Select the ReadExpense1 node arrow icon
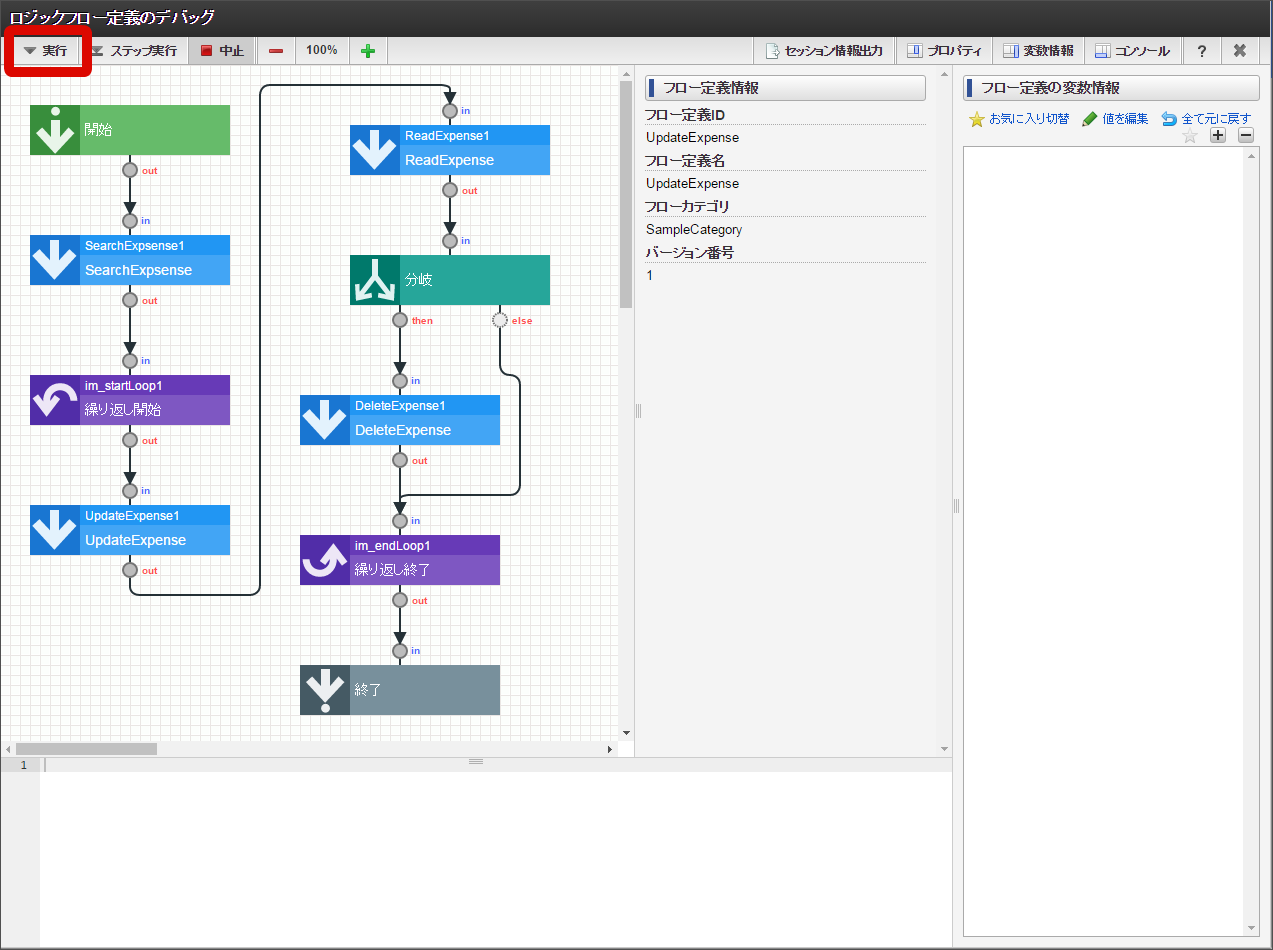 coord(375,150)
